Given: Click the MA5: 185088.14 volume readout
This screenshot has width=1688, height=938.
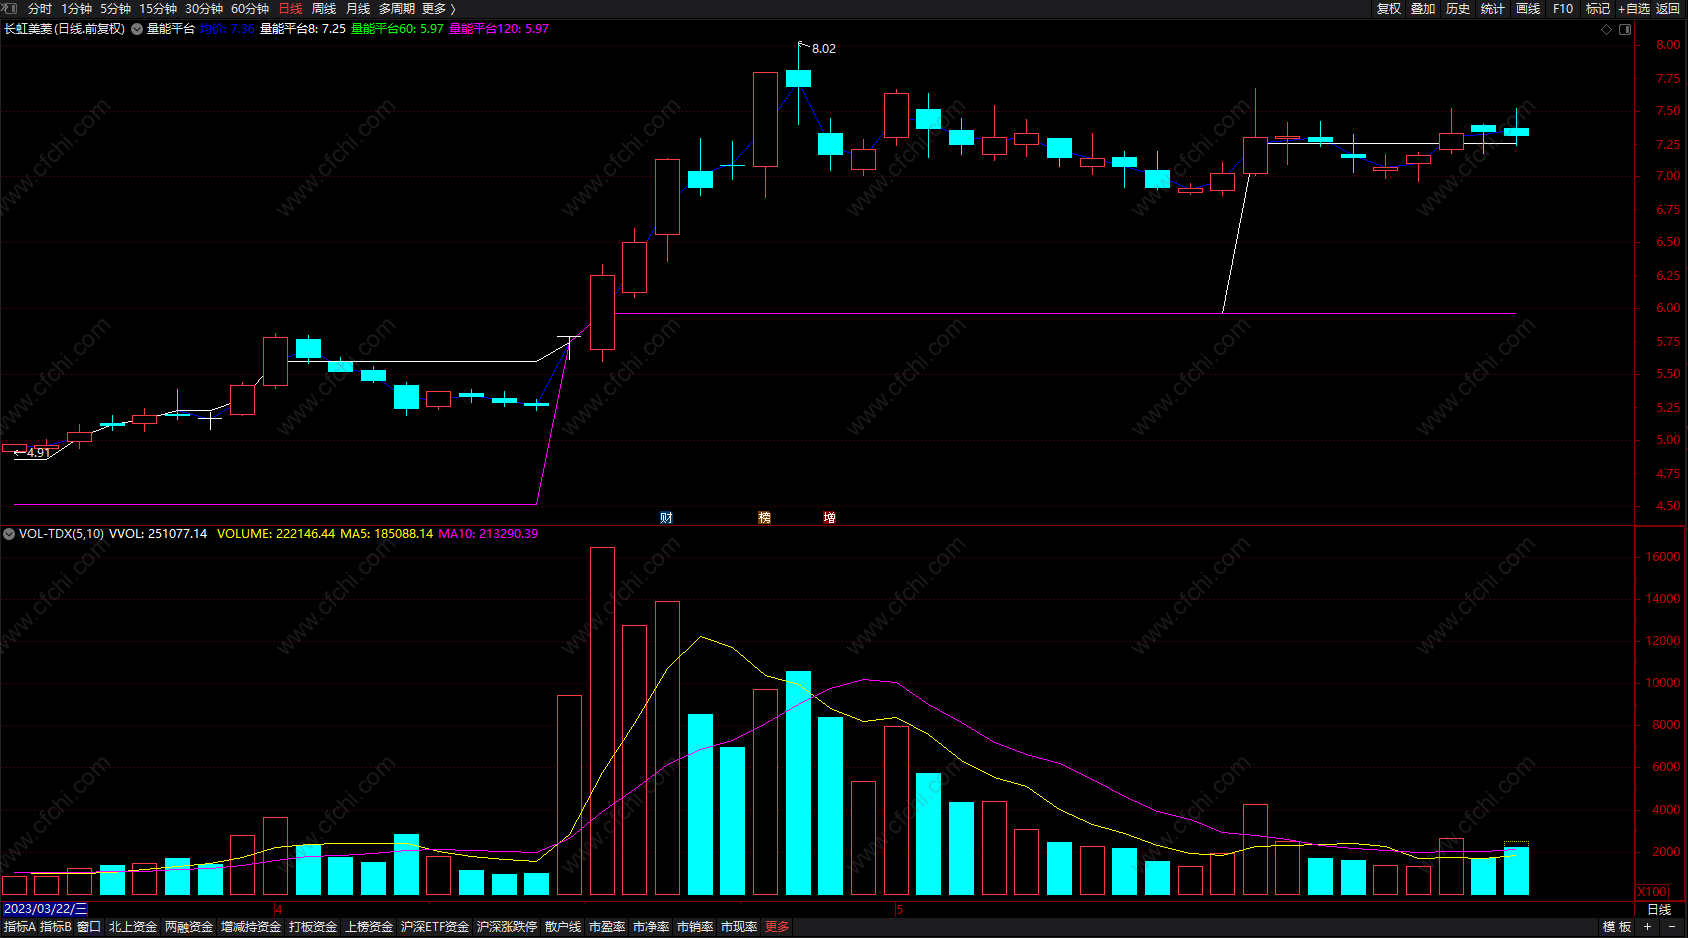Looking at the screenshot, I should (387, 534).
